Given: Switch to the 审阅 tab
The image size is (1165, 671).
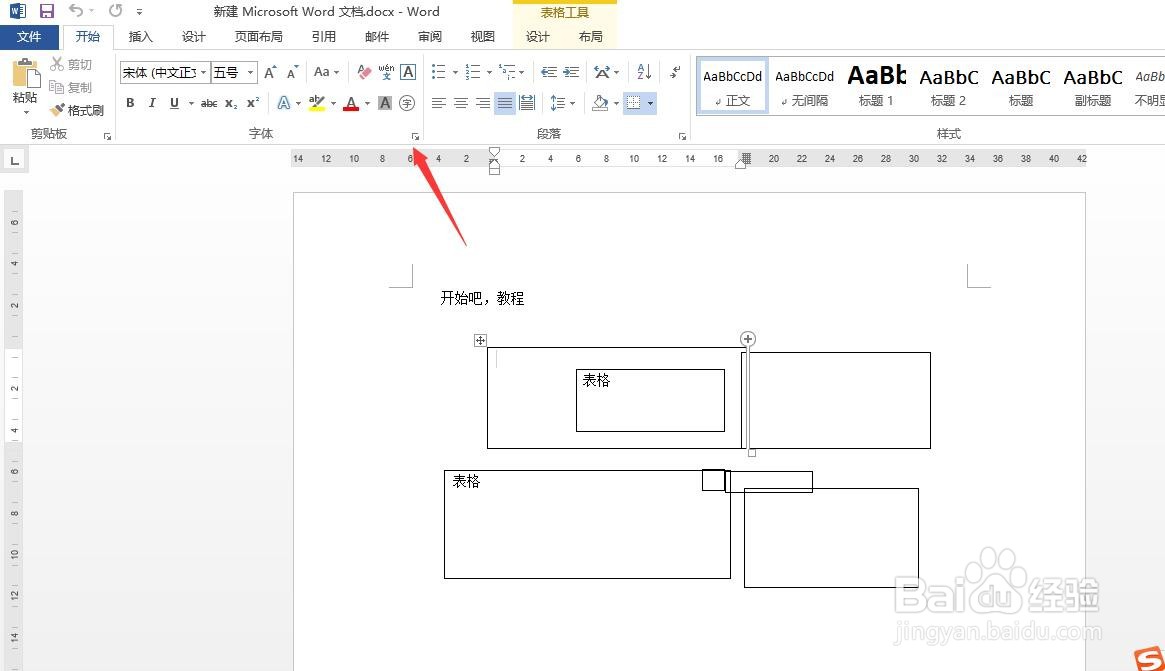Looking at the screenshot, I should pyautogui.click(x=429, y=36).
